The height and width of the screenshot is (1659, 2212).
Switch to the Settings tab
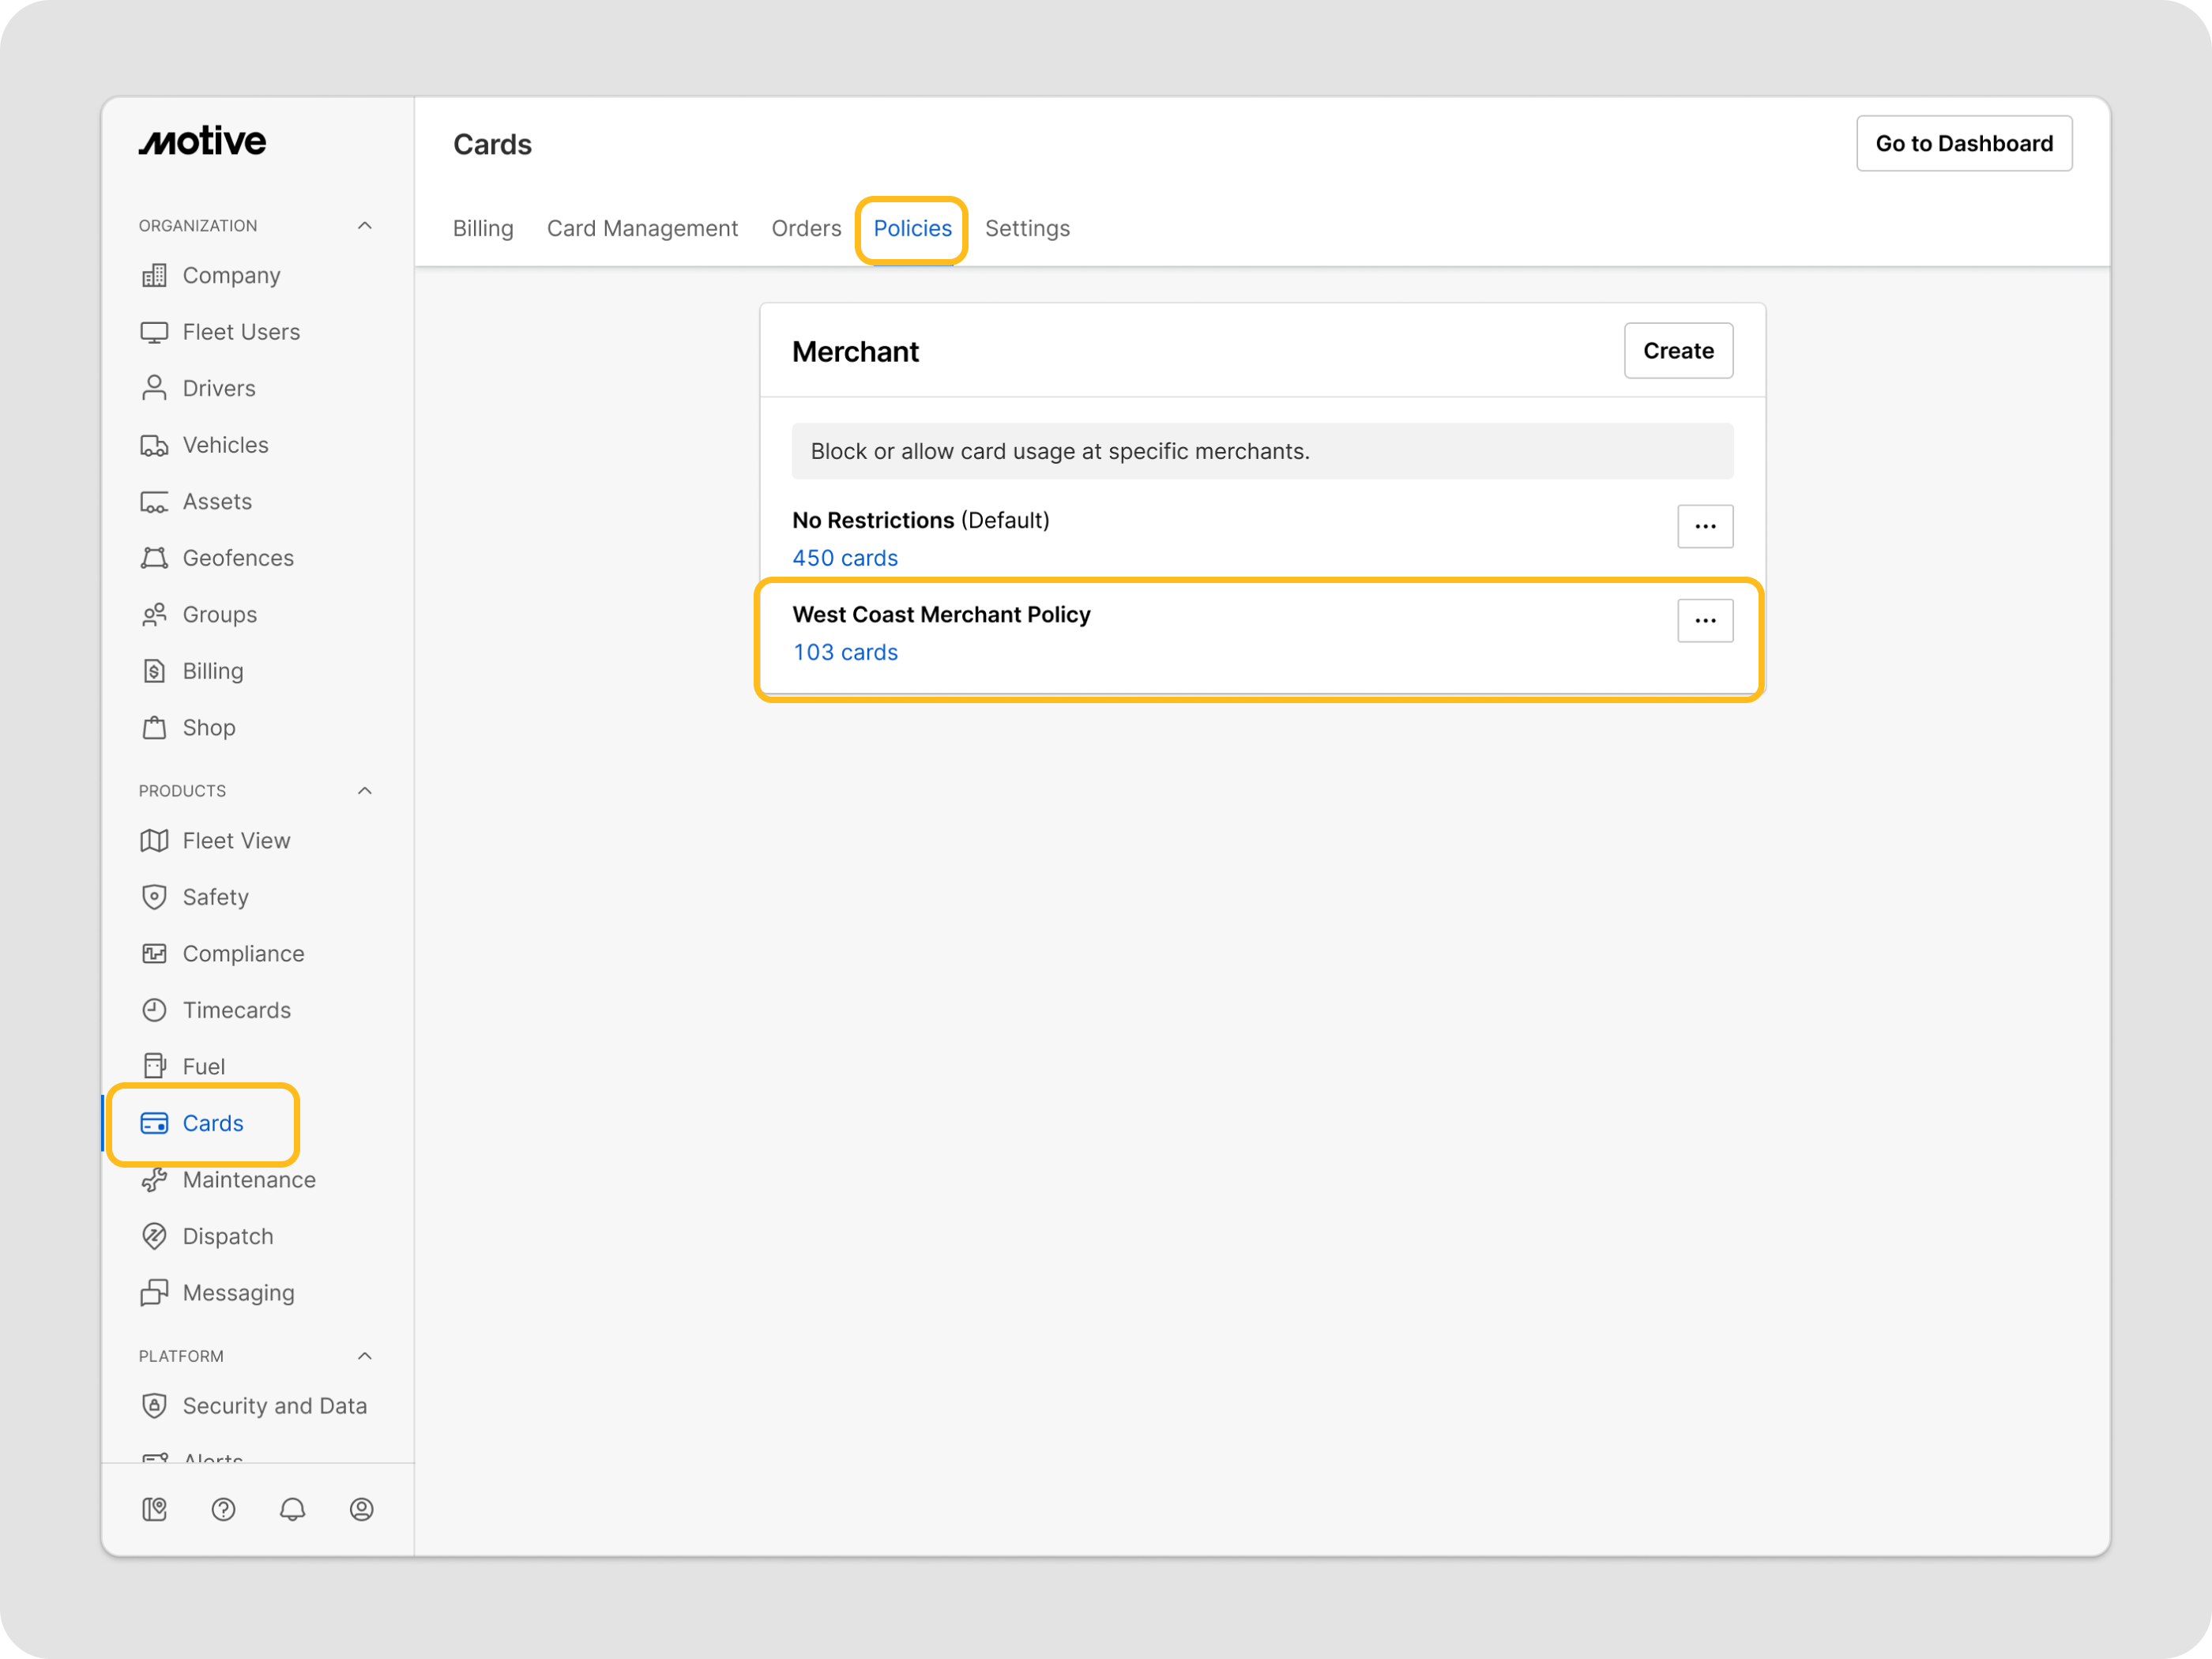[1027, 228]
